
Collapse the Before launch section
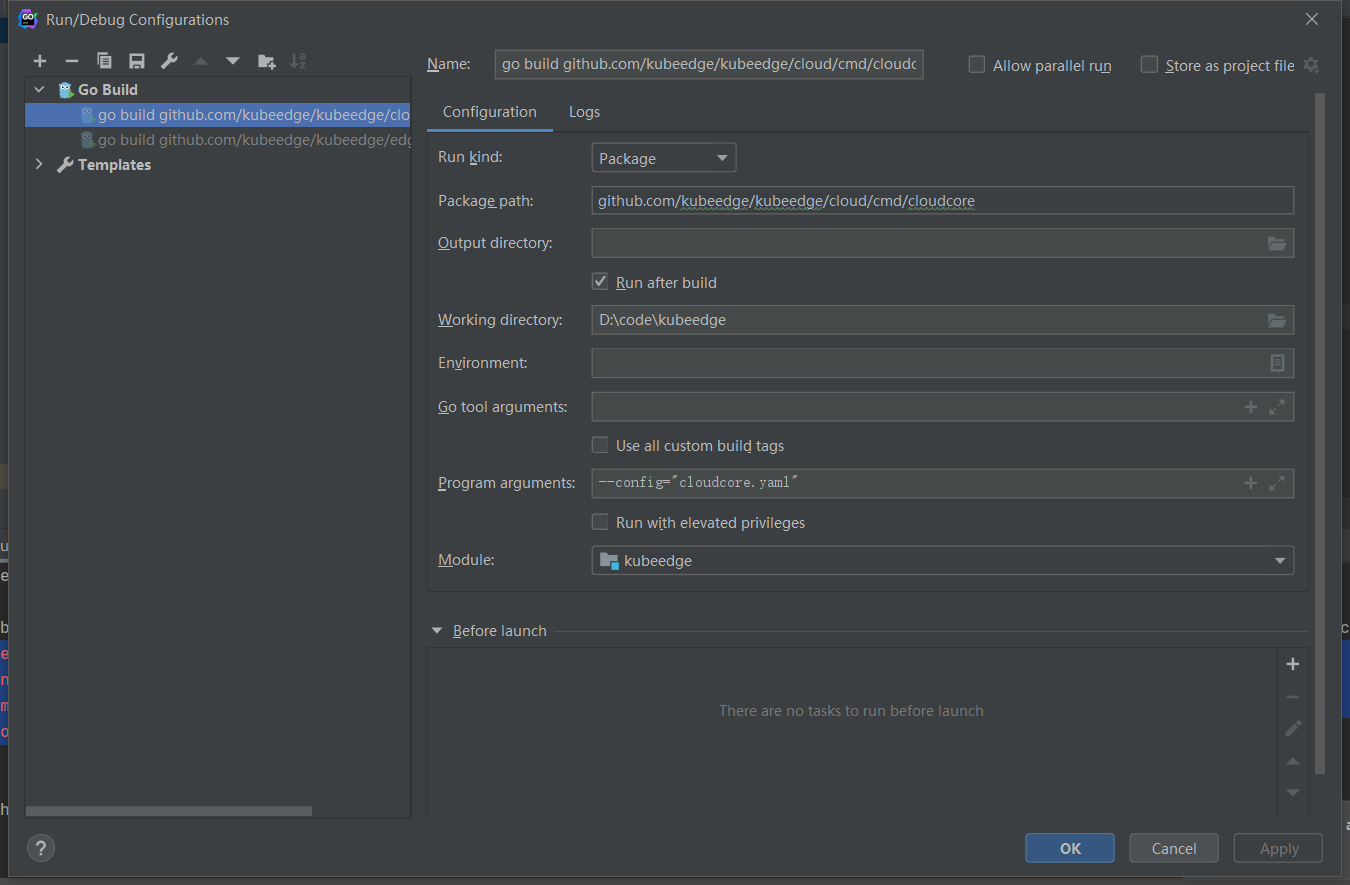pyautogui.click(x=436, y=630)
